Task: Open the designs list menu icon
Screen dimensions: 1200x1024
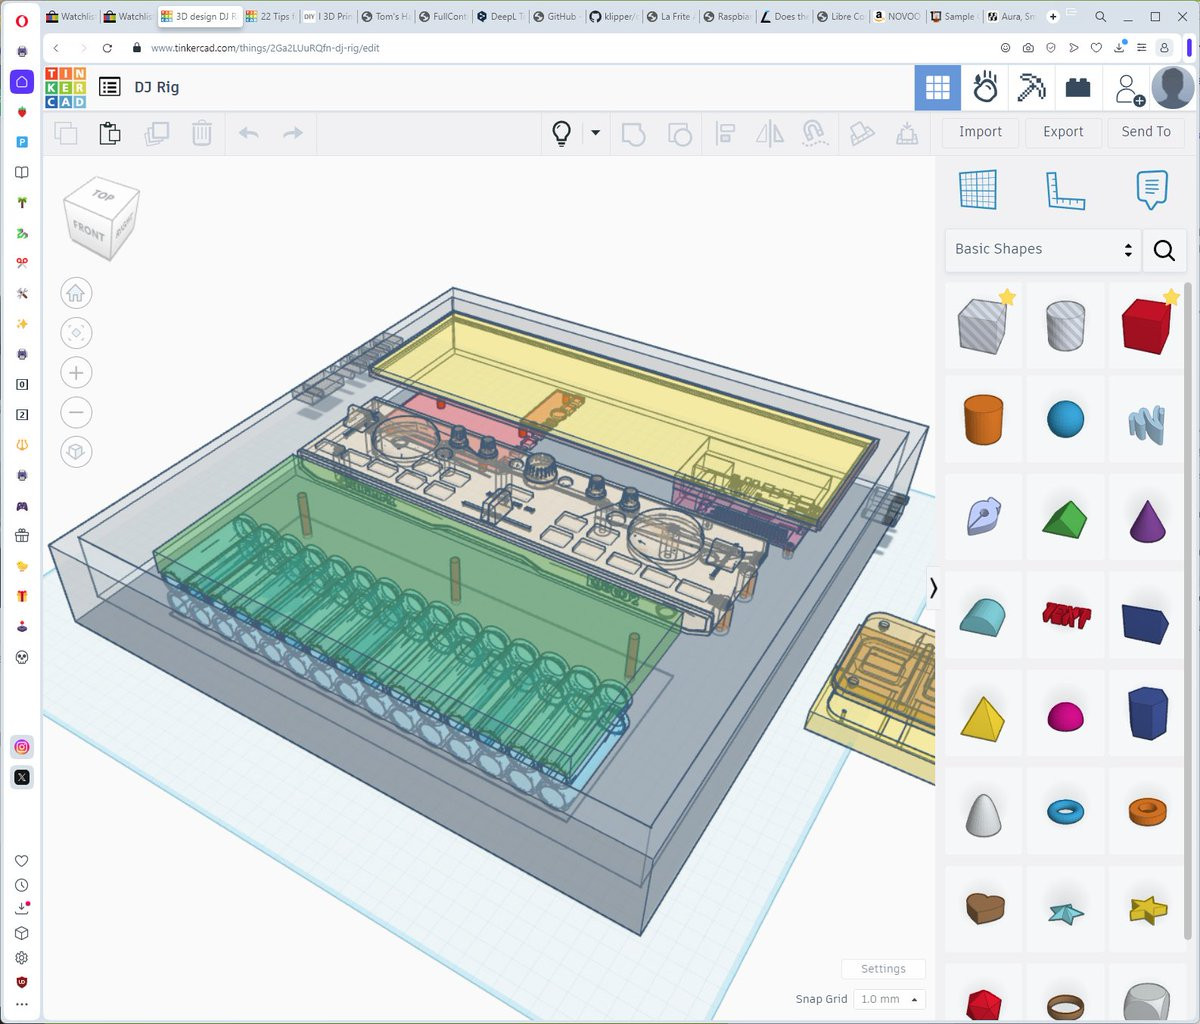Action: point(110,87)
